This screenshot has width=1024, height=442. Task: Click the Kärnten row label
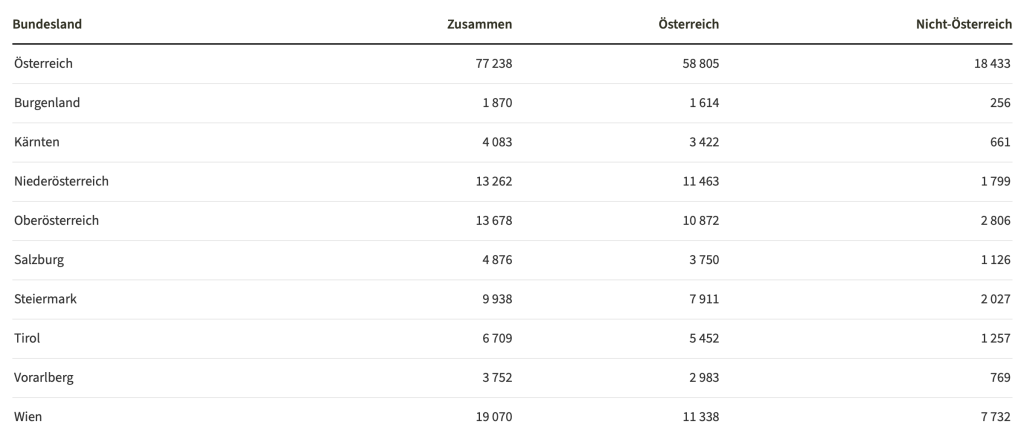[x=37, y=142]
